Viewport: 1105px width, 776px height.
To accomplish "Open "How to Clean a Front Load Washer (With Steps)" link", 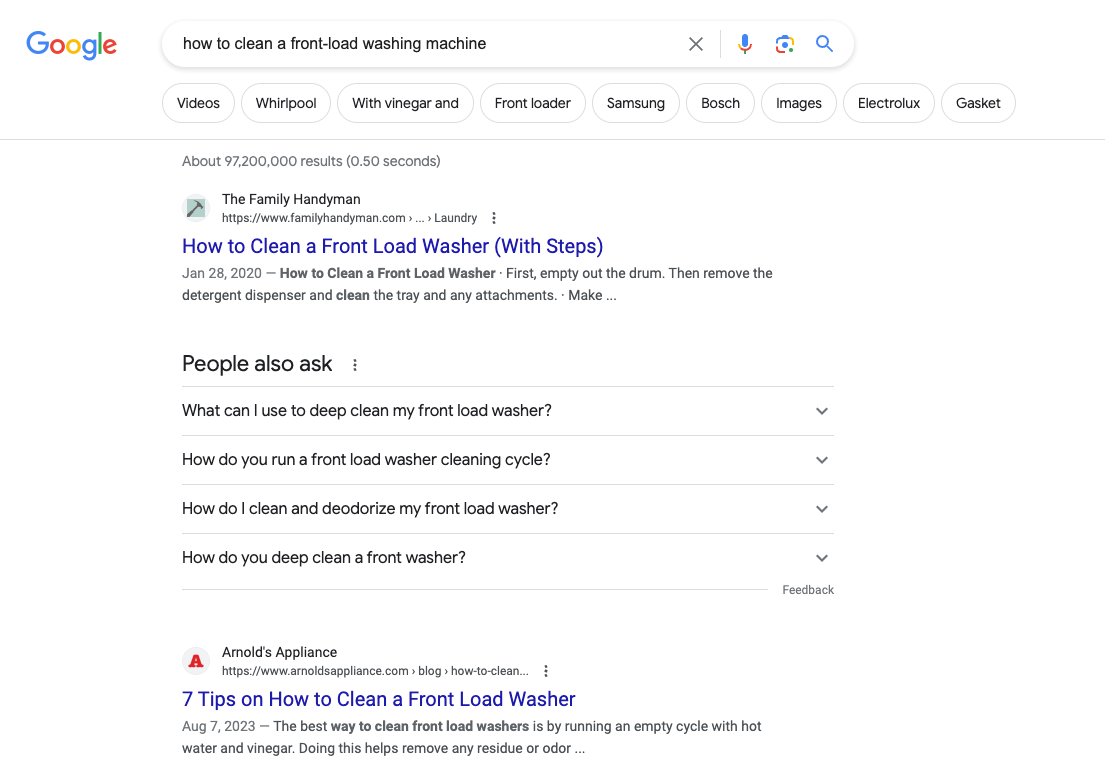I will [393, 246].
